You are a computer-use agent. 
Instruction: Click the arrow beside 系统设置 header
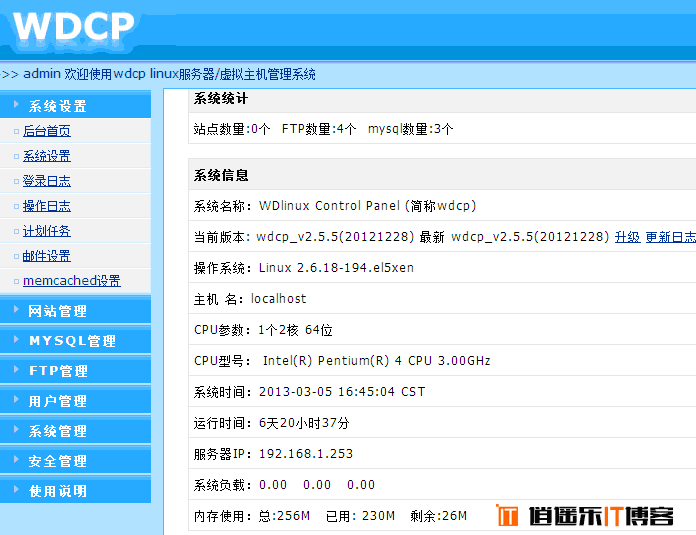coord(16,104)
